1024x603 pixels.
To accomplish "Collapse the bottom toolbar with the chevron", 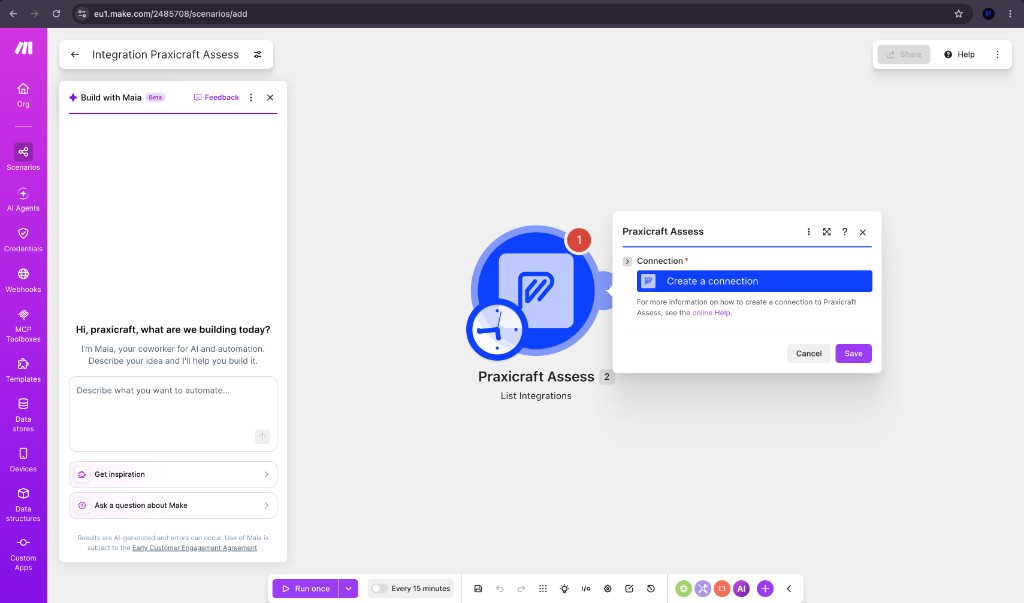I will pyautogui.click(x=789, y=589).
